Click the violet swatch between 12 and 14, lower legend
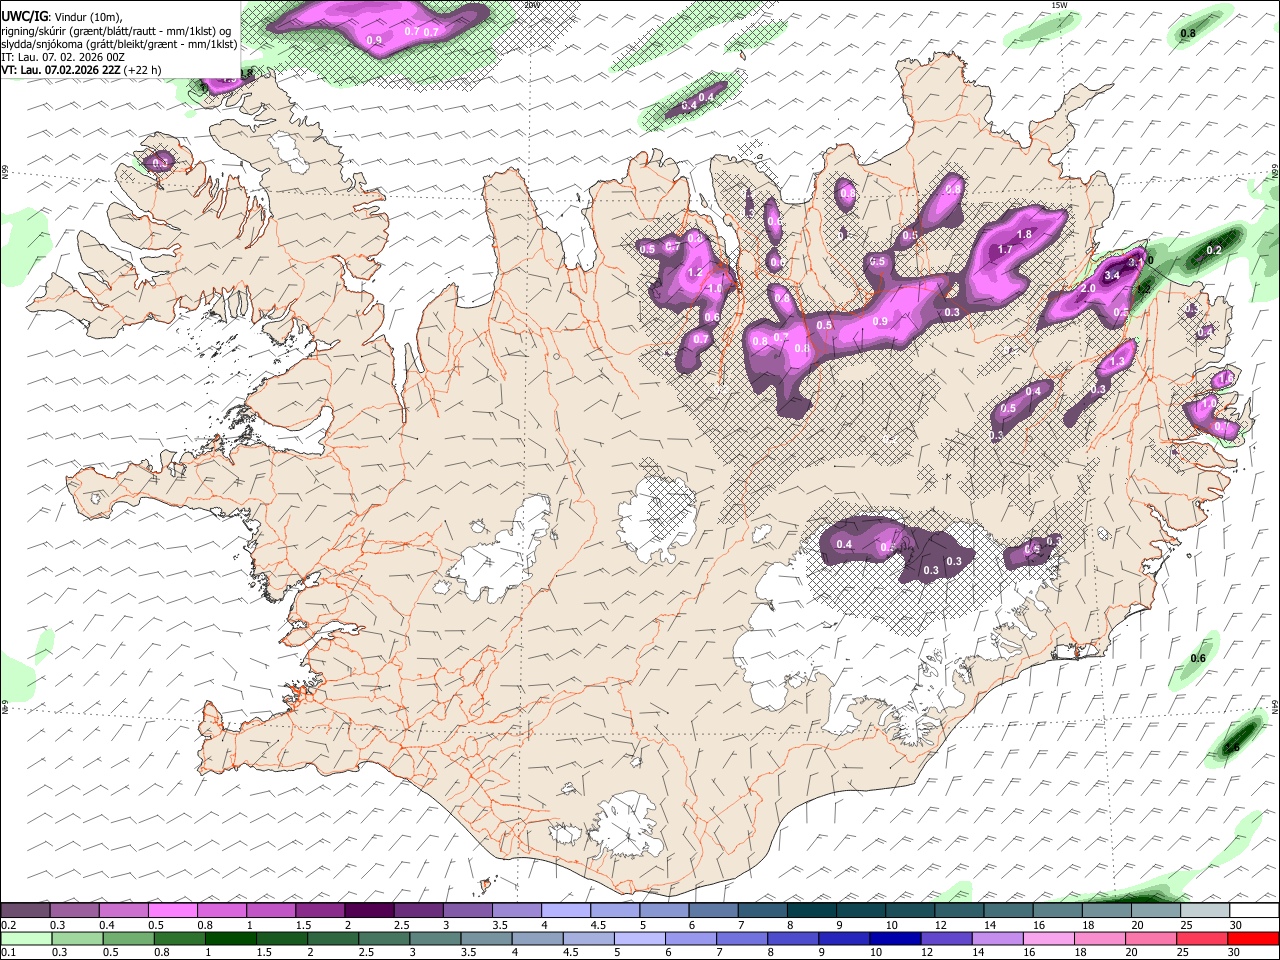This screenshot has height=960, width=1280. [x=944, y=938]
